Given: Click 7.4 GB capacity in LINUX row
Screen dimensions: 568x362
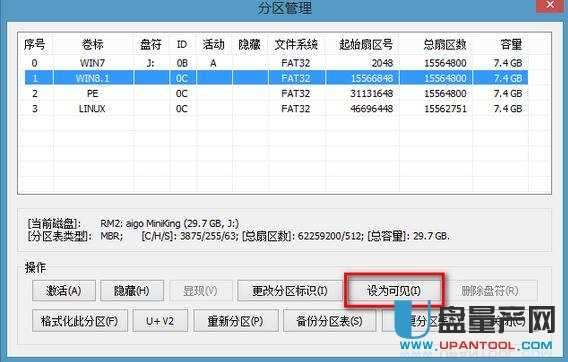Looking at the screenshot, I should point(508,109).
